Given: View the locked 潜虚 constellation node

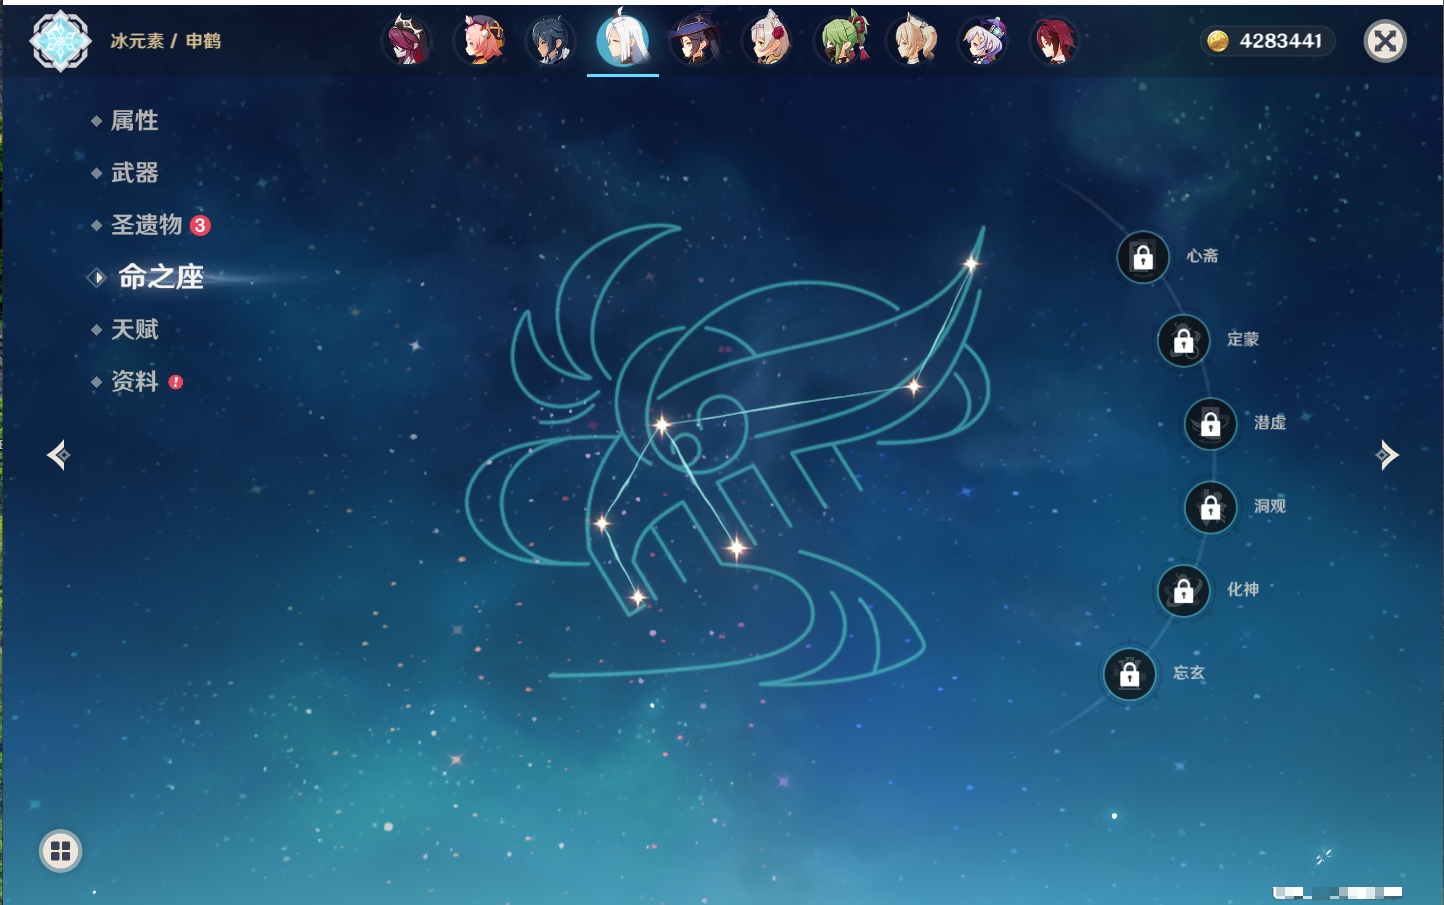Looking at the screenshot, I should pos(1211,423).
